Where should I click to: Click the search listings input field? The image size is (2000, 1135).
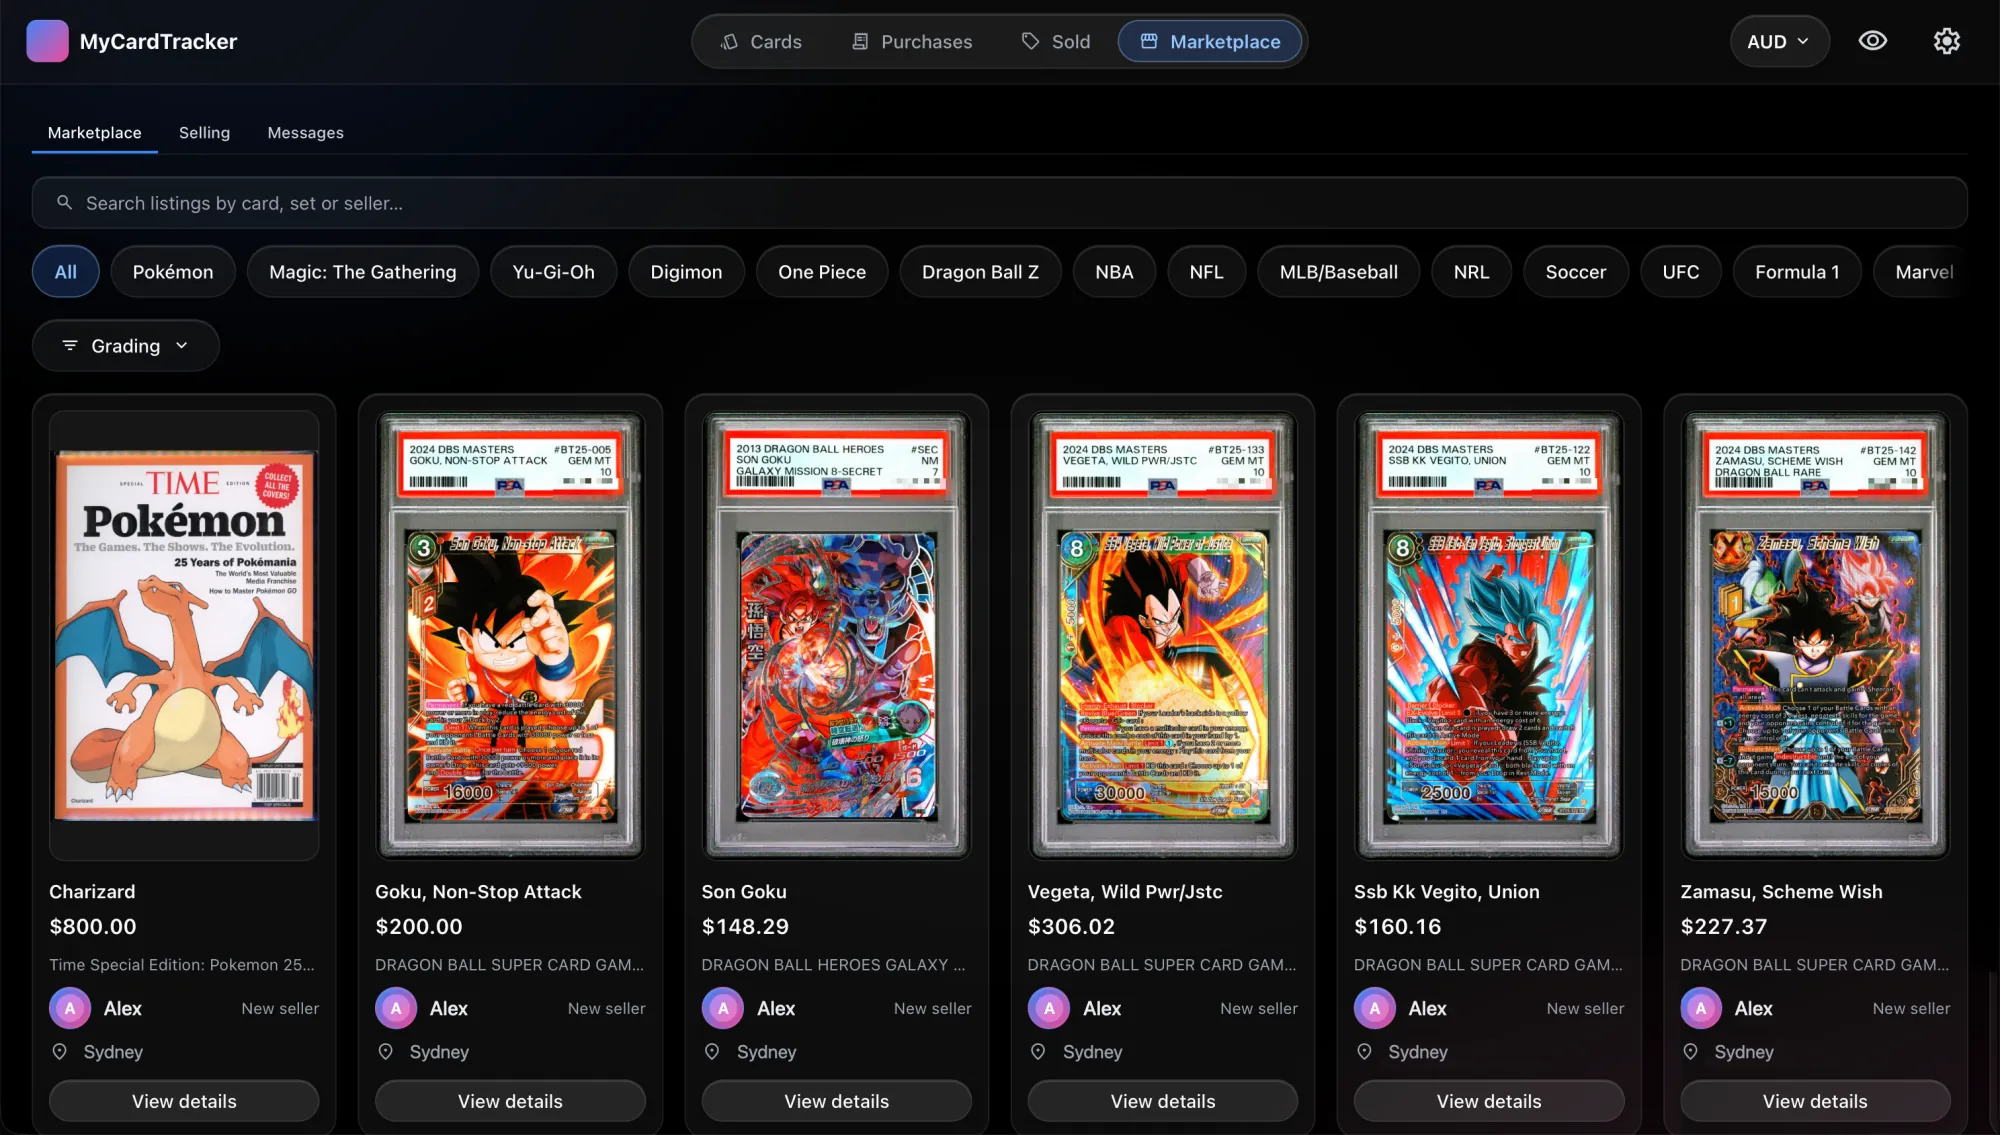click(1000, 203)
